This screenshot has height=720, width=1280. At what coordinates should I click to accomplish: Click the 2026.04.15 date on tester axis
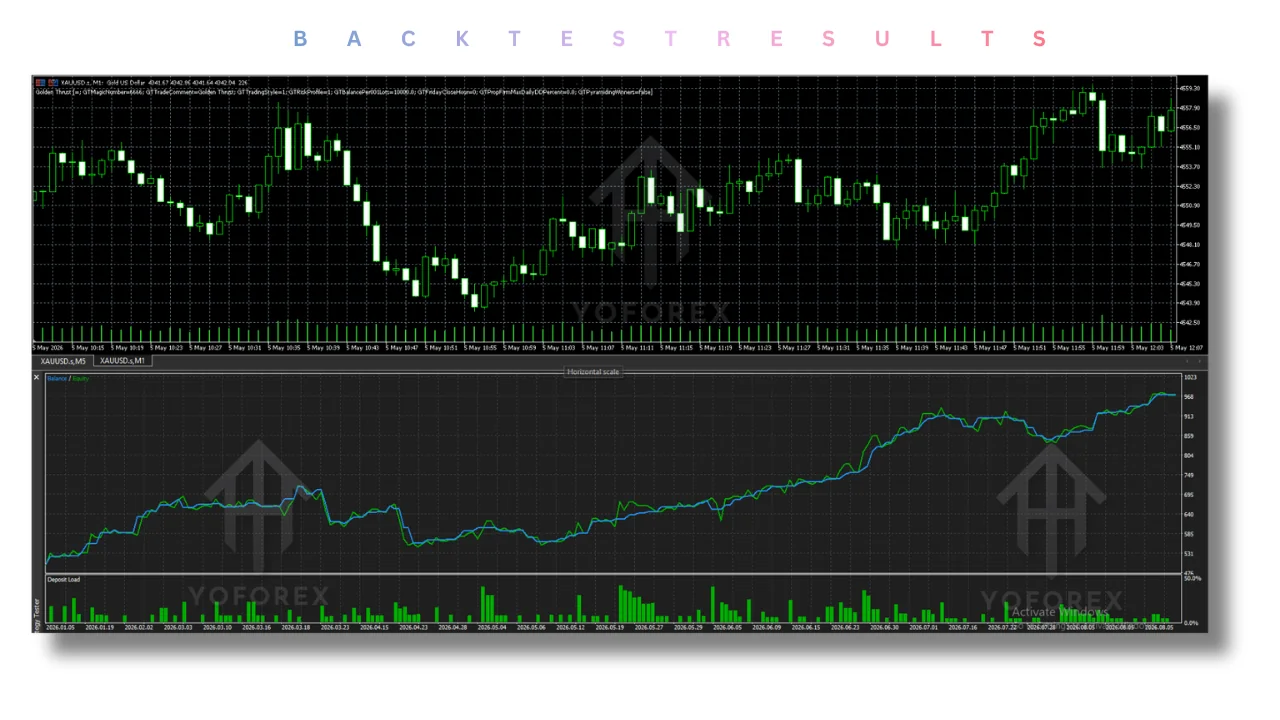click(x=373, y=627)
